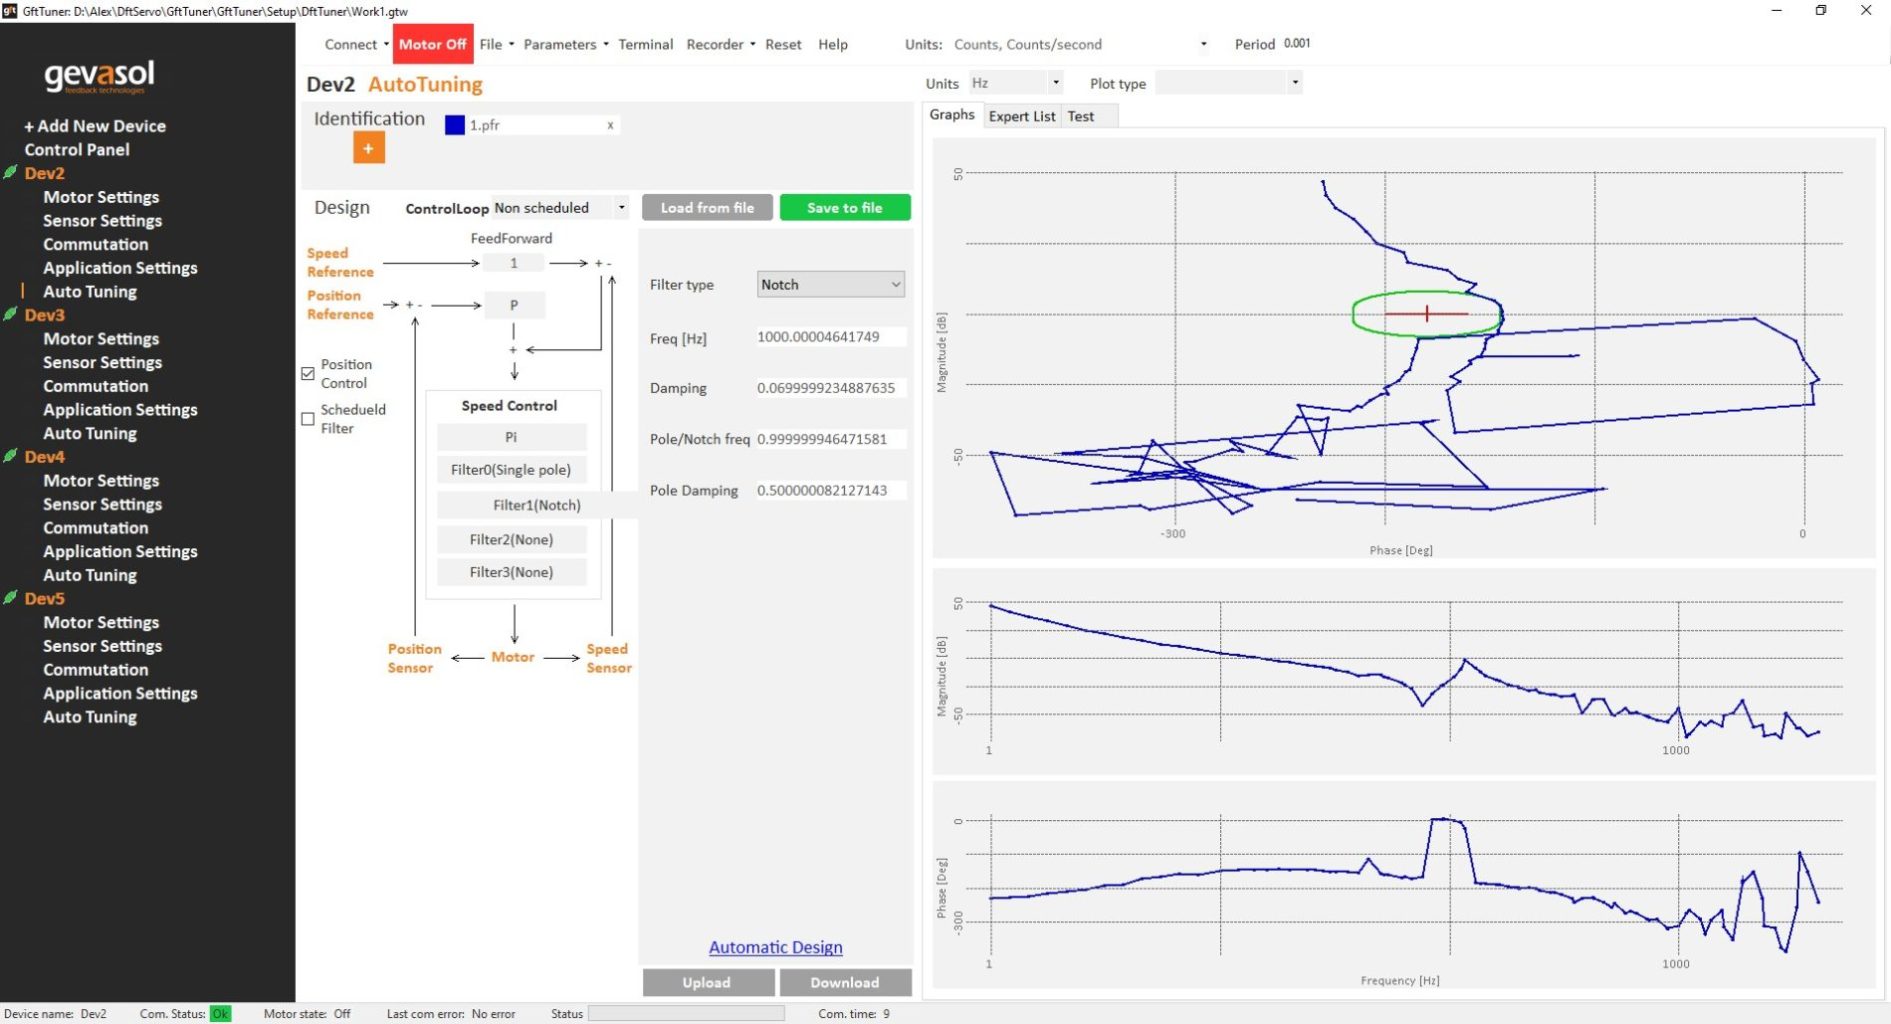This screenshot has height=1024, width=1891.
Task: Click the orange plus add identification icon
Action: coord(368,148)
